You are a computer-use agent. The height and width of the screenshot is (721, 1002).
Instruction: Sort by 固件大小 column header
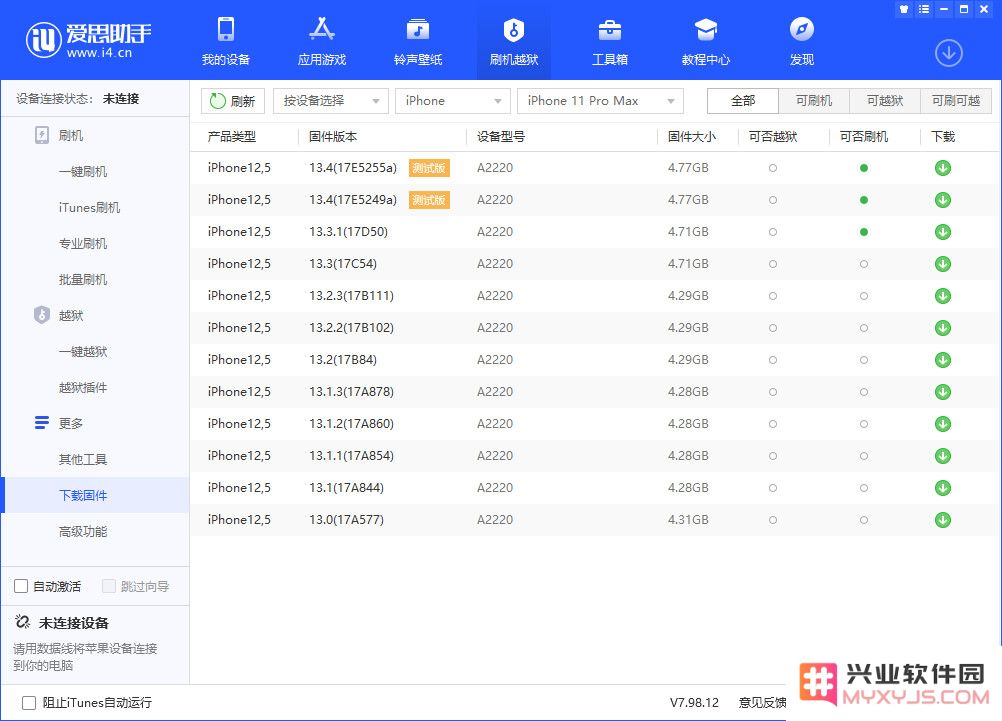[x=692, y=137]
